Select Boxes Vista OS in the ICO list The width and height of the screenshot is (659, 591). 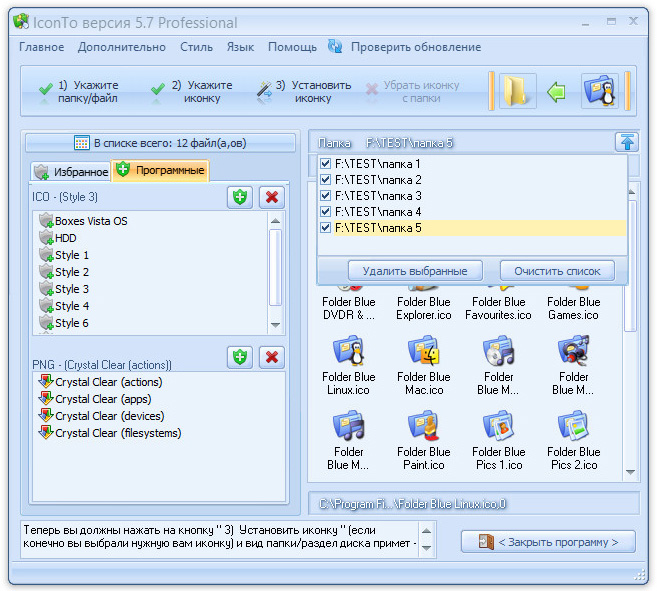click(90, 221)
